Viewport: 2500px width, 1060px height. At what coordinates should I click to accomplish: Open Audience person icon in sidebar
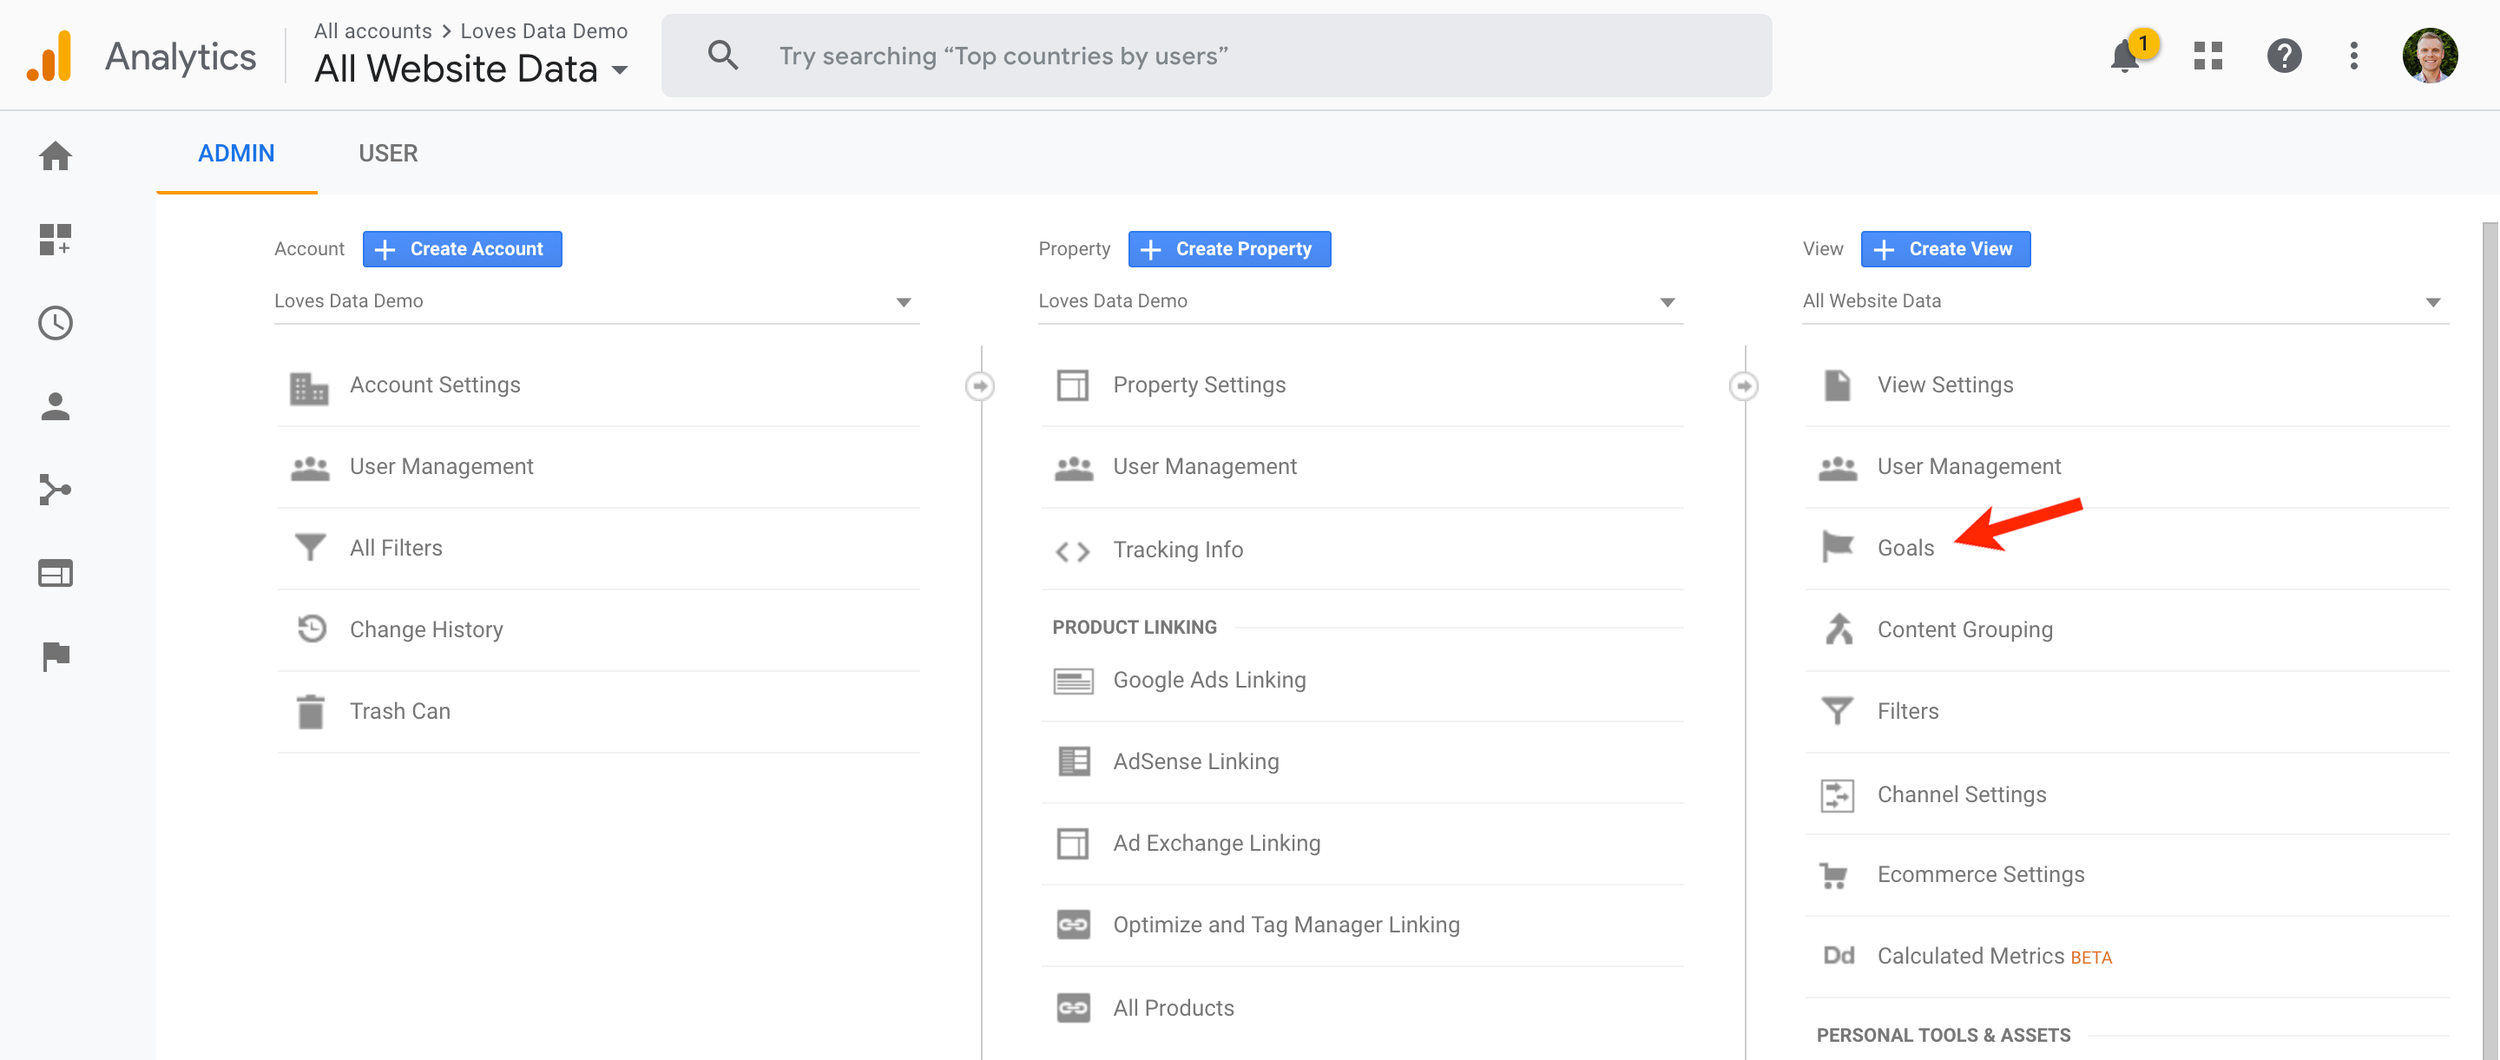(x=55, y=407)
